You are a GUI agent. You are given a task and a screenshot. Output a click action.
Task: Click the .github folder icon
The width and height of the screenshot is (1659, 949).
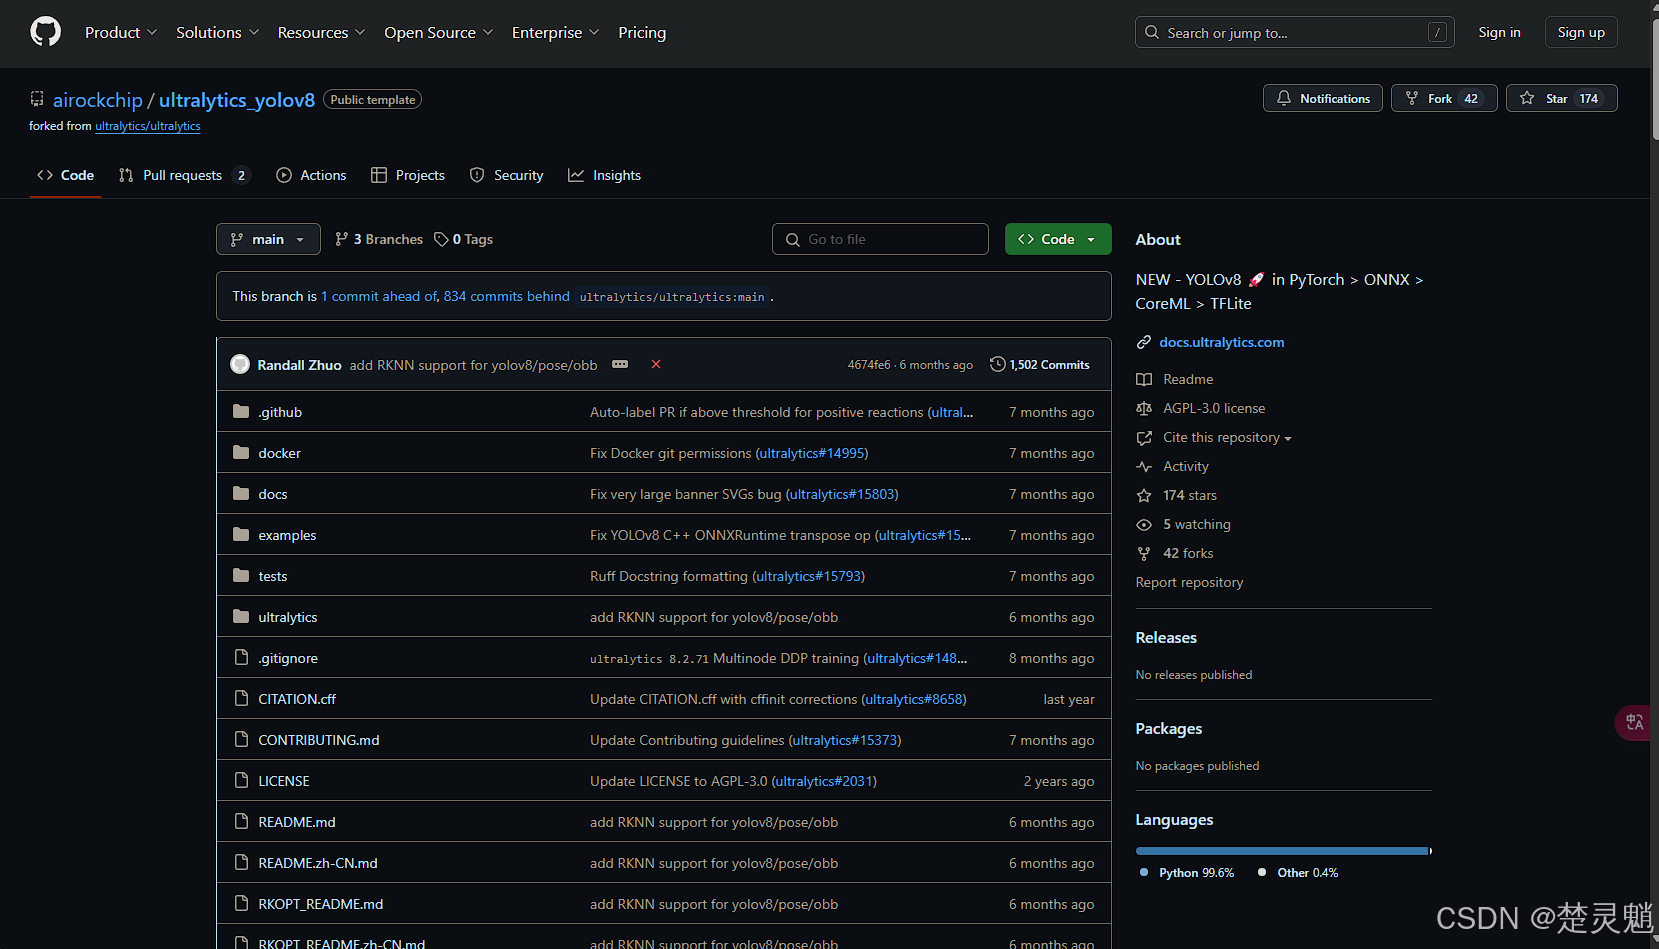241,411
